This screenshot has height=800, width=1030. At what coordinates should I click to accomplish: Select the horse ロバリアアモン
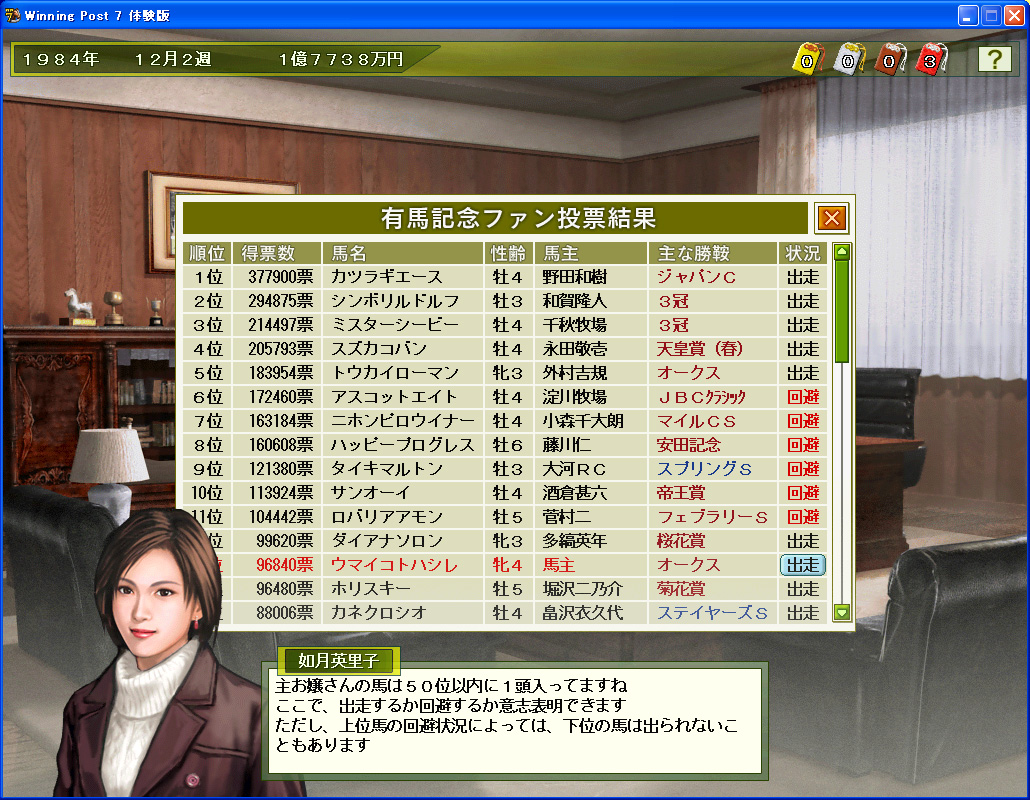(386, 517)
